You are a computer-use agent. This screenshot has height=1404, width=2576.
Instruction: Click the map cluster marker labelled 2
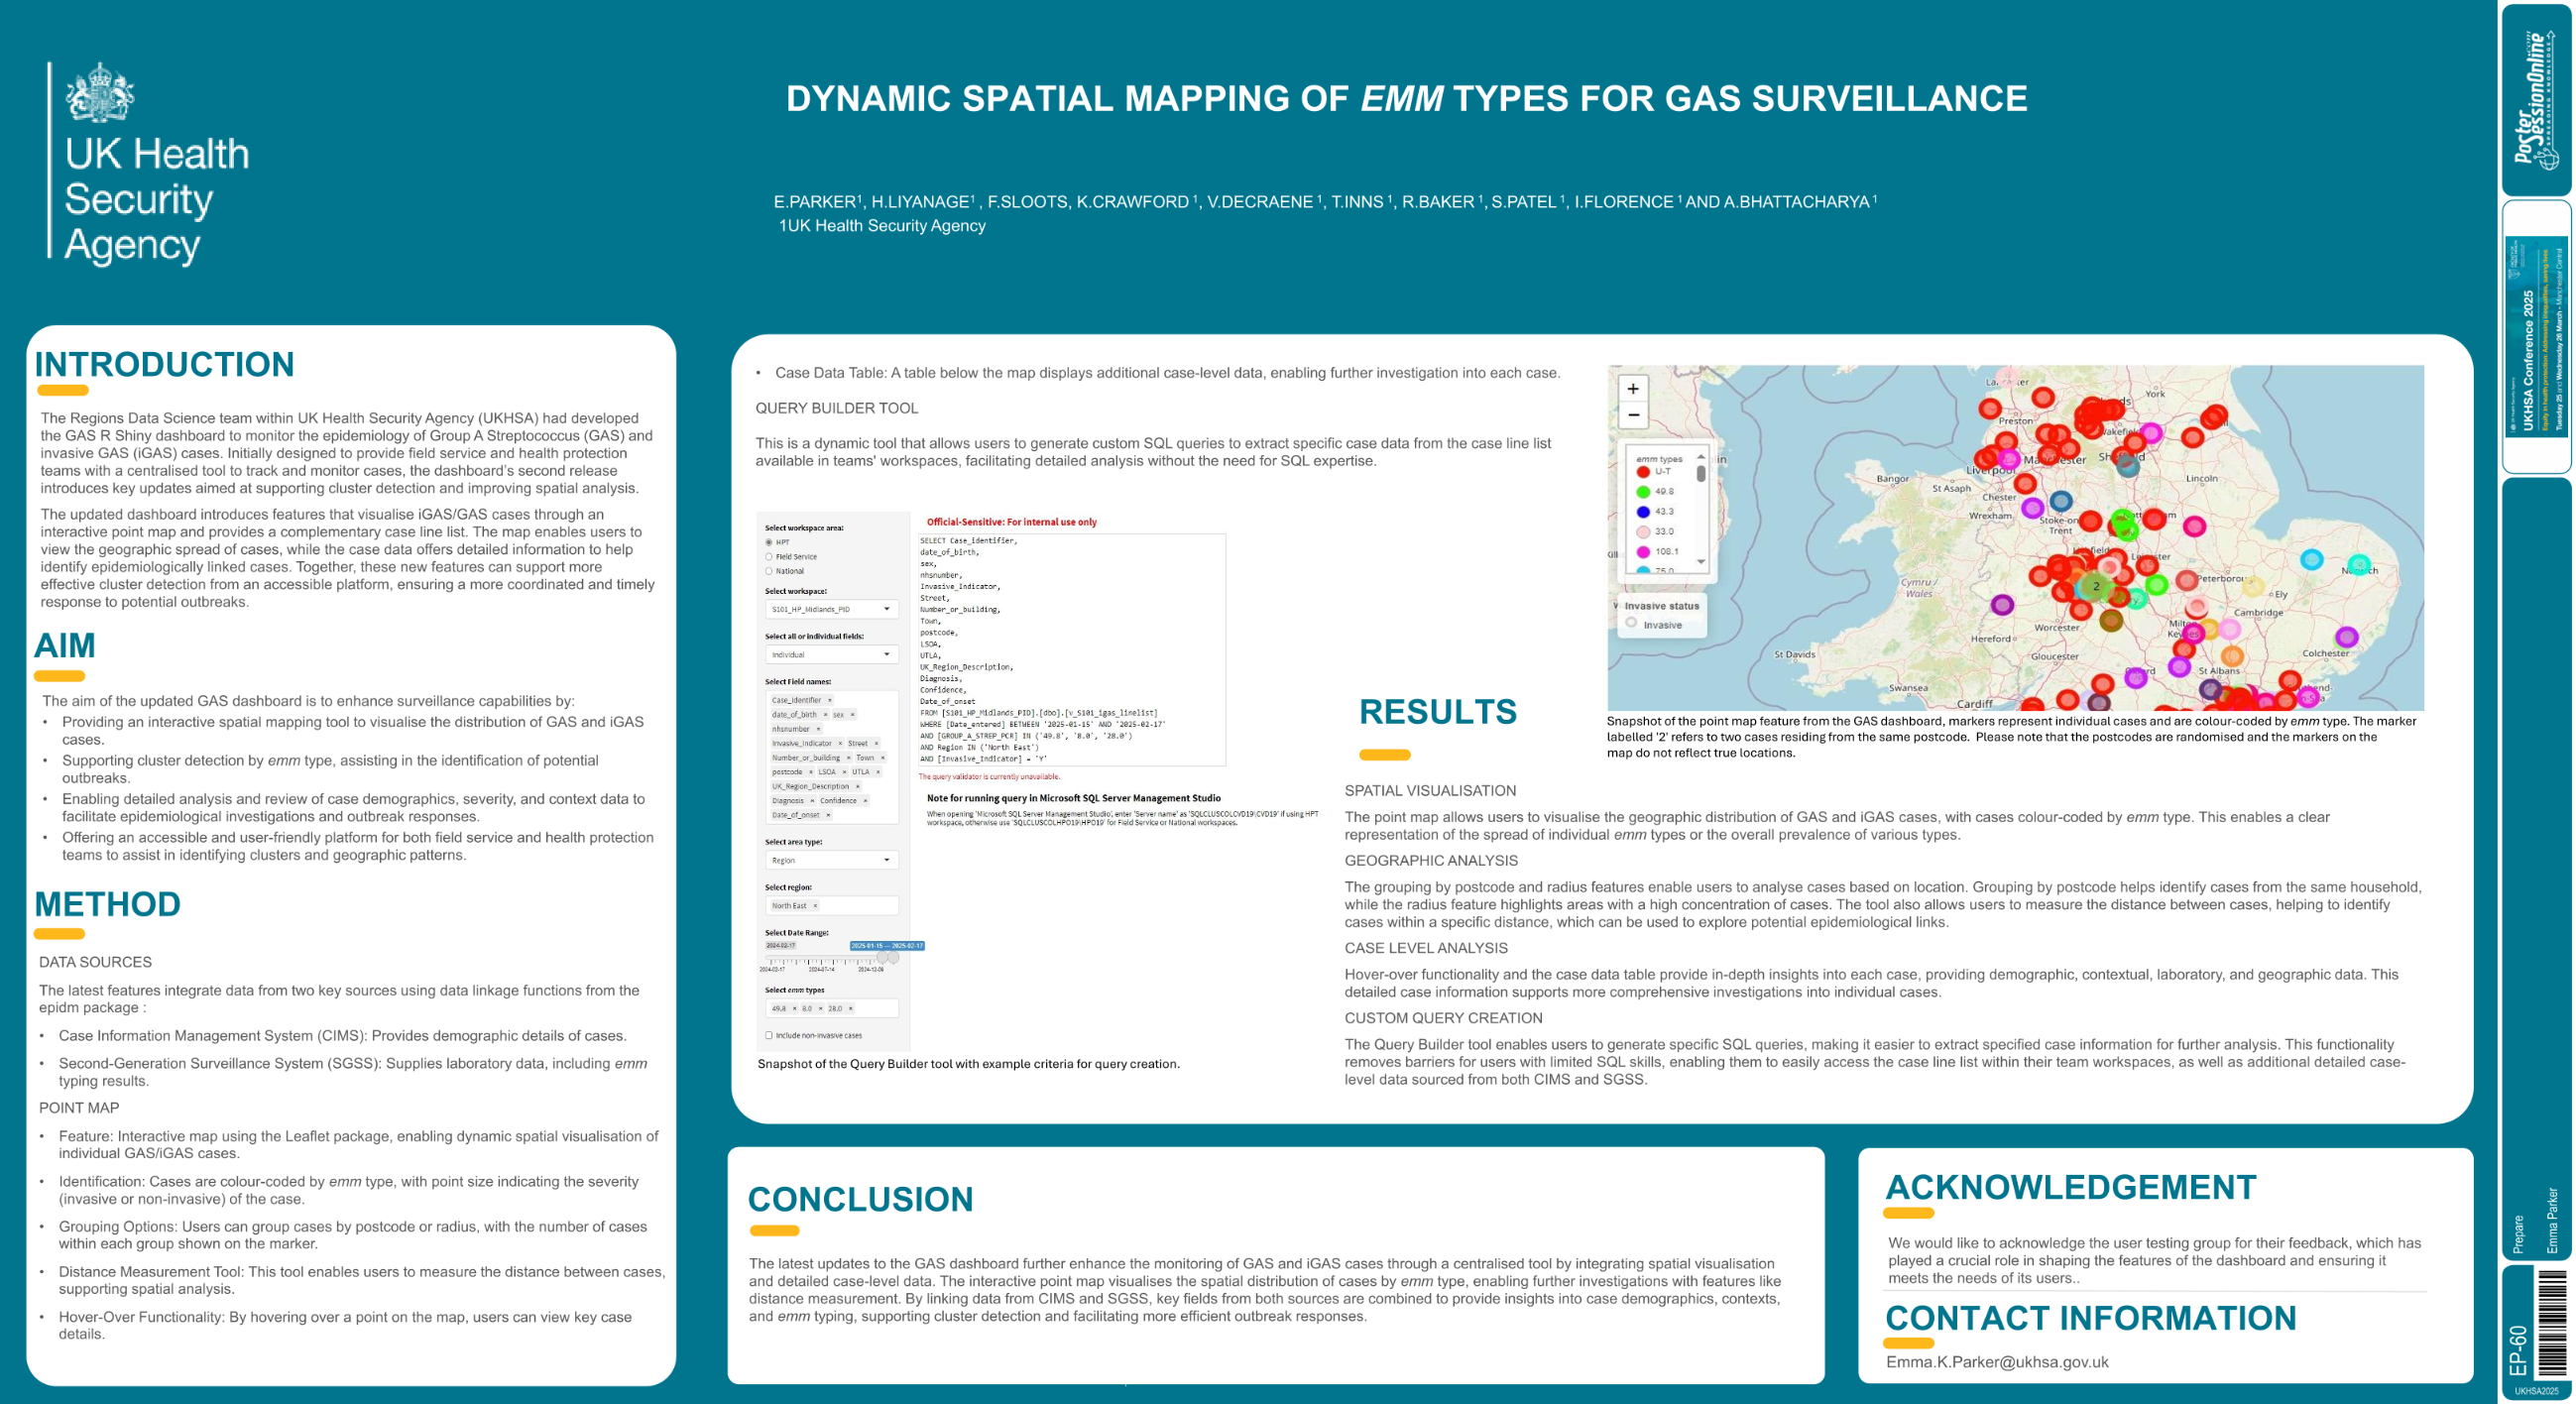pos(2096,586)
